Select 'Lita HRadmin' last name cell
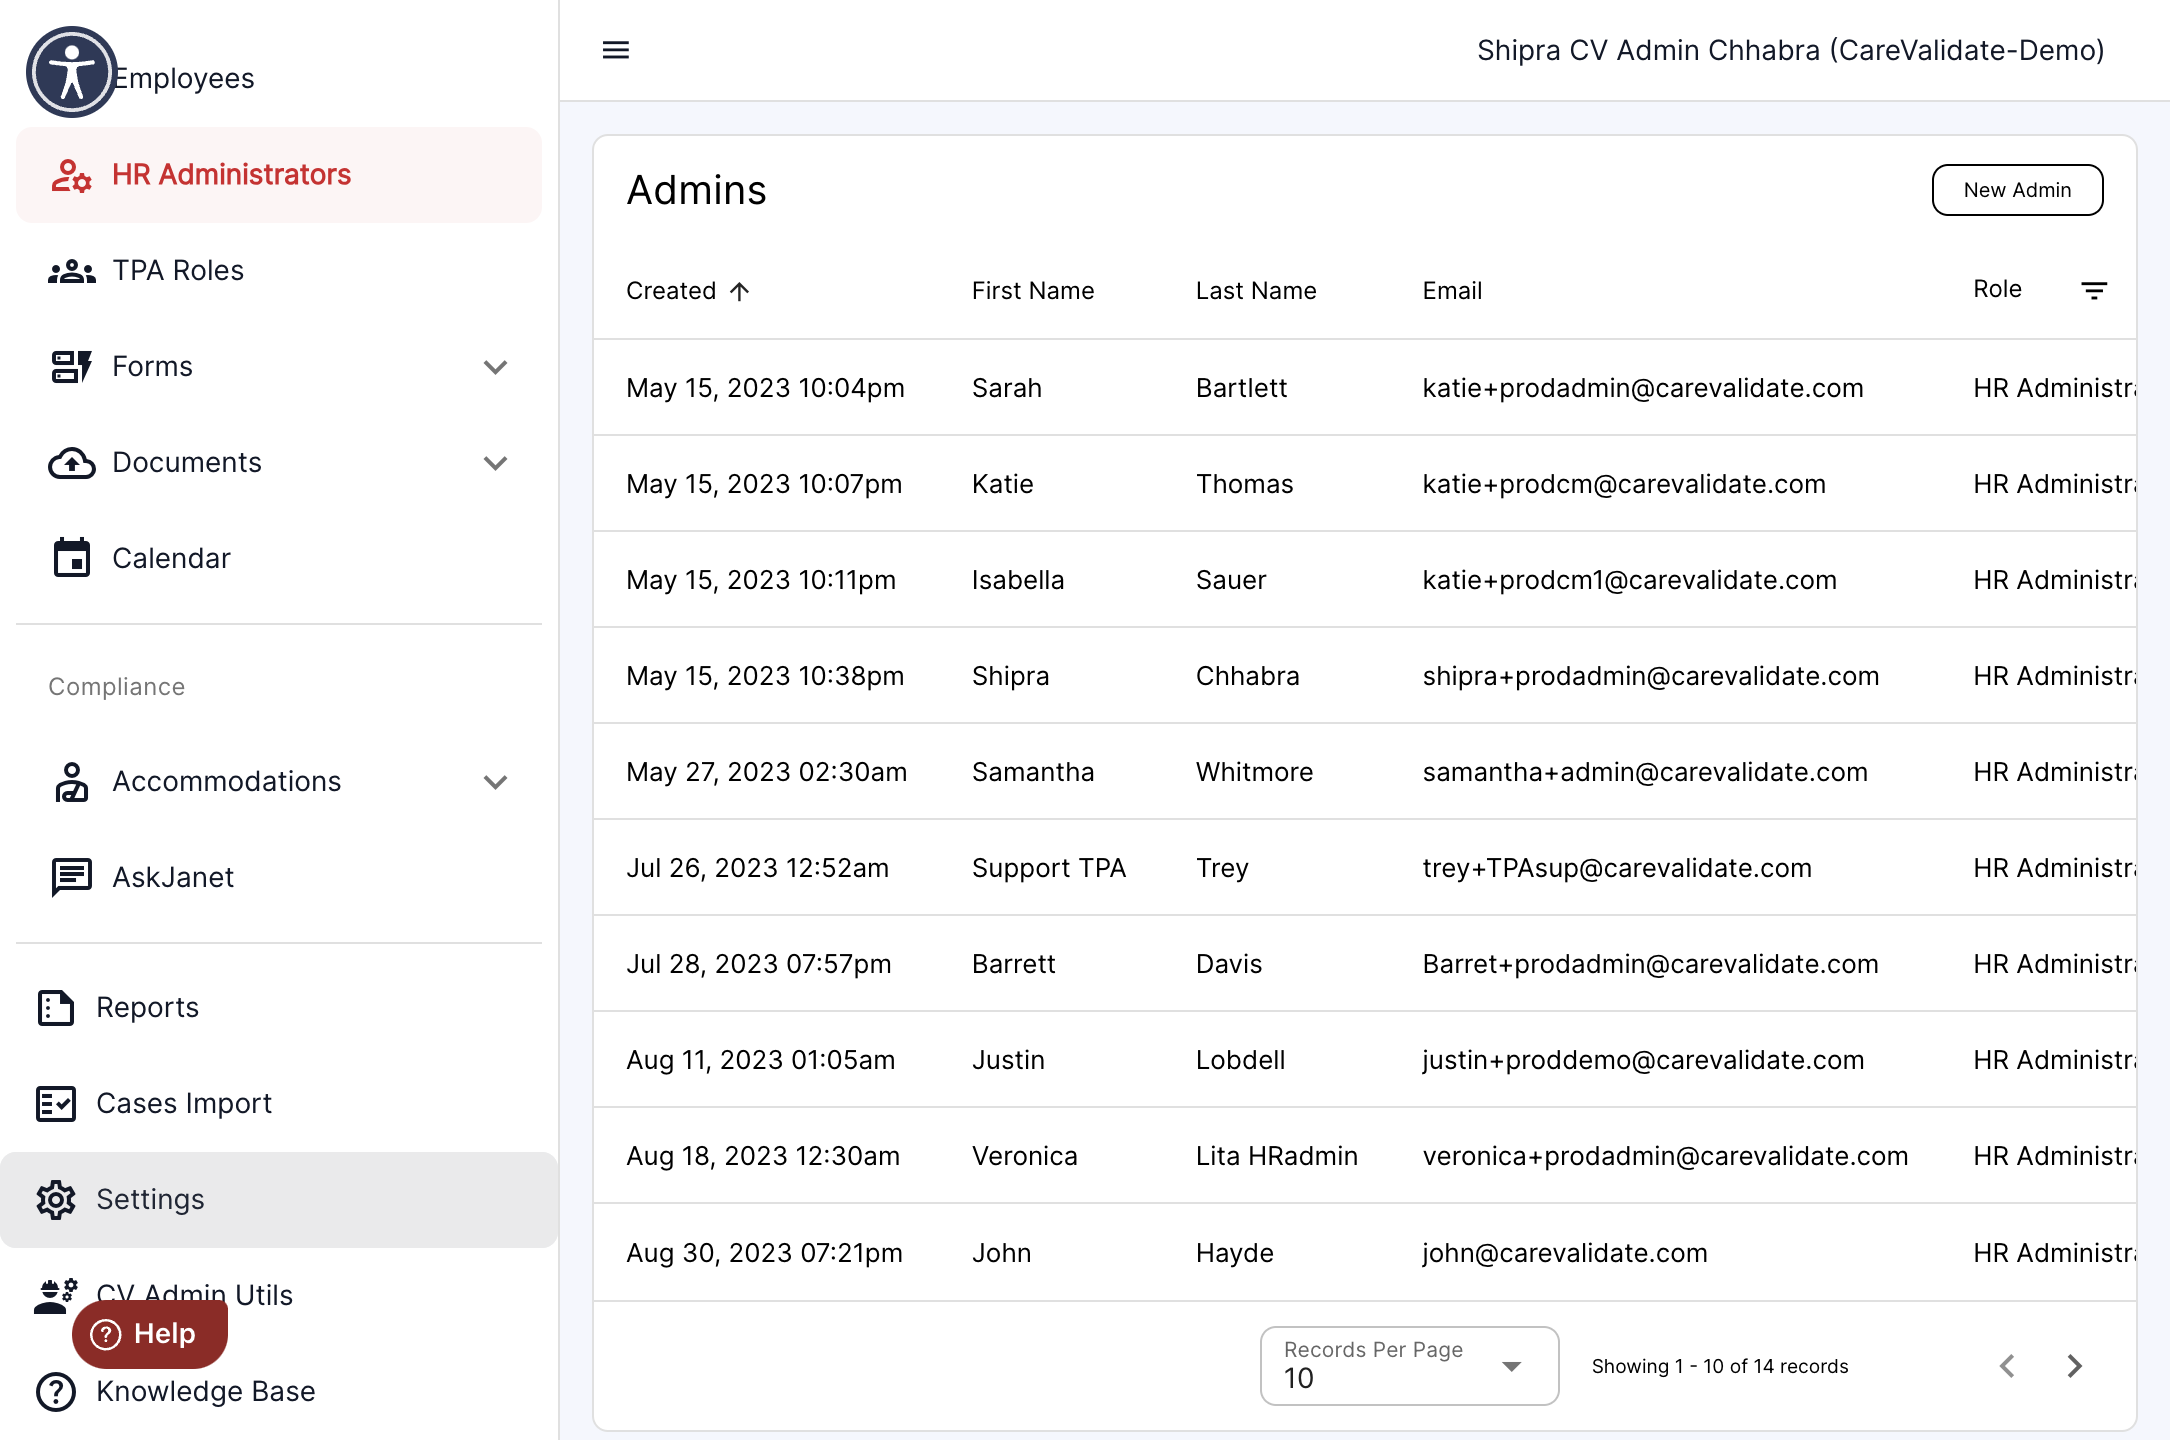 [x=1277, y=1156]
